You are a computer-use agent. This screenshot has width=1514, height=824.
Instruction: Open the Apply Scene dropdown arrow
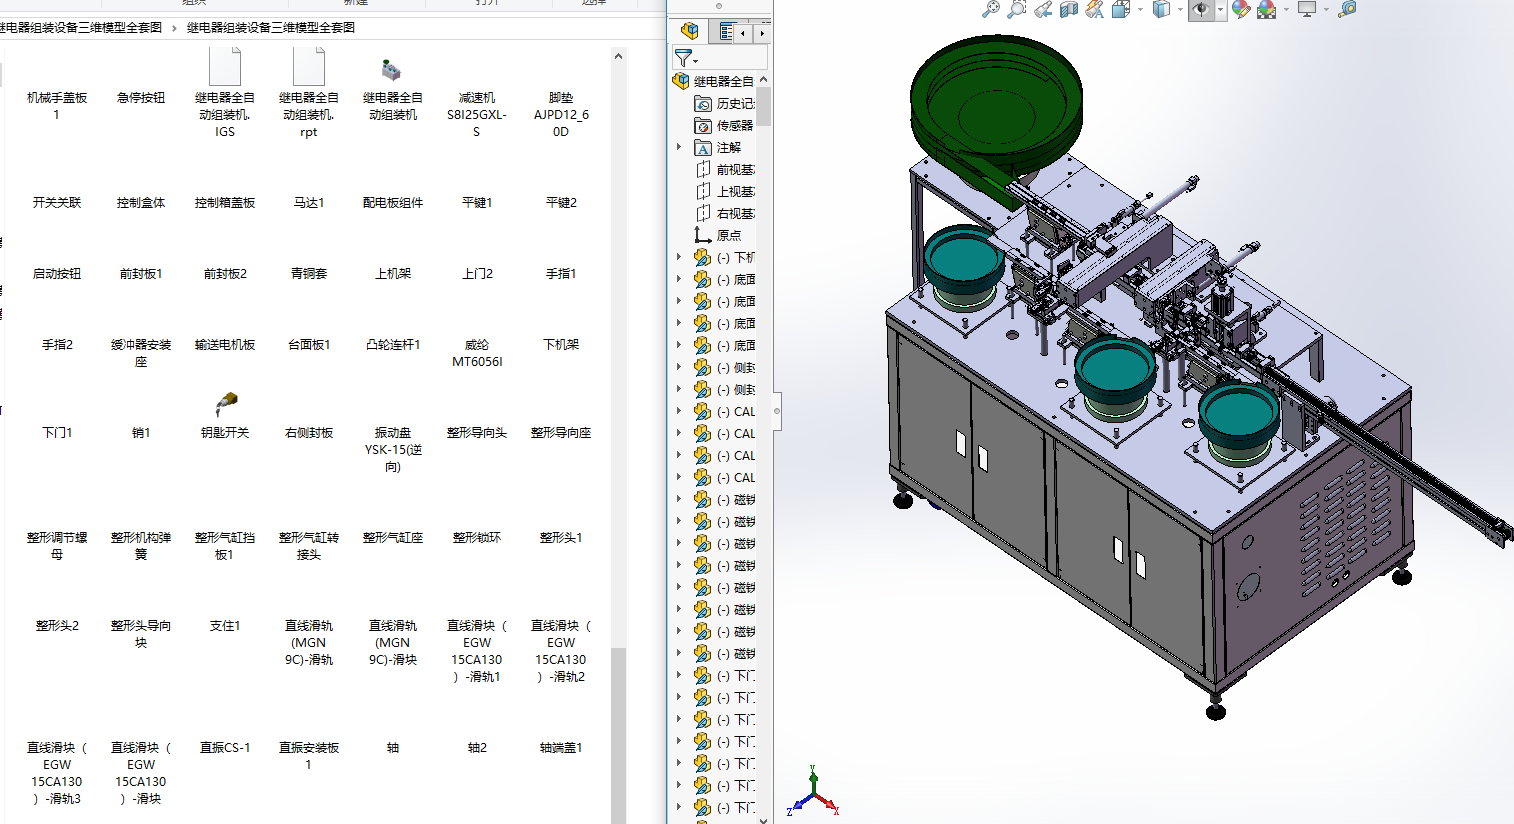click(x=1286, y=10)
